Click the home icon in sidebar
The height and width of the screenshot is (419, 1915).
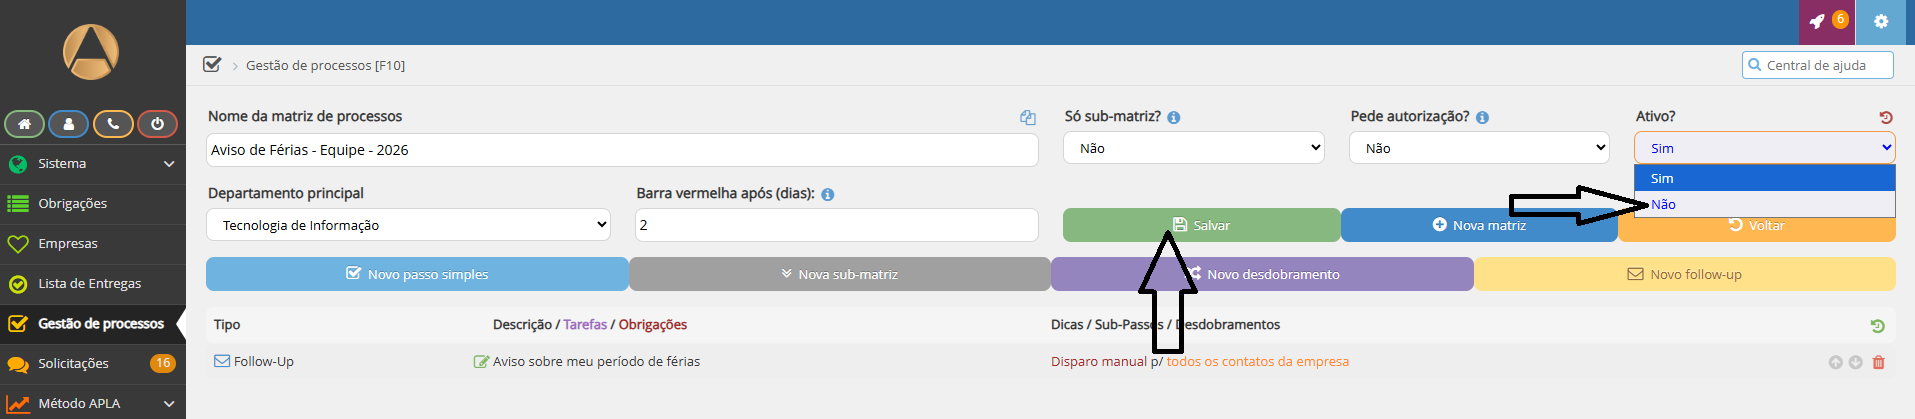[24, 124]
